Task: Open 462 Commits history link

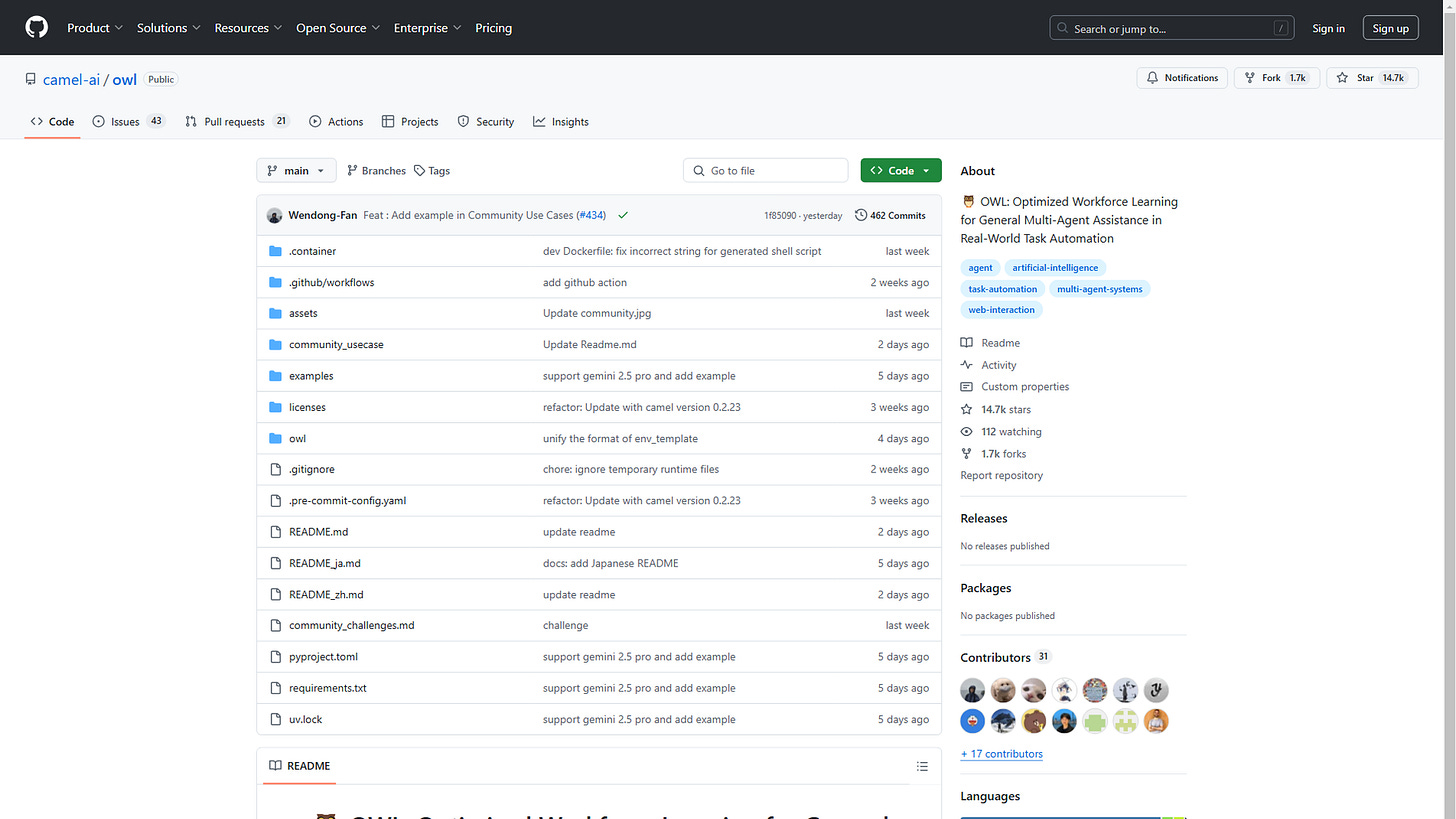Action: tap(890, 215)
